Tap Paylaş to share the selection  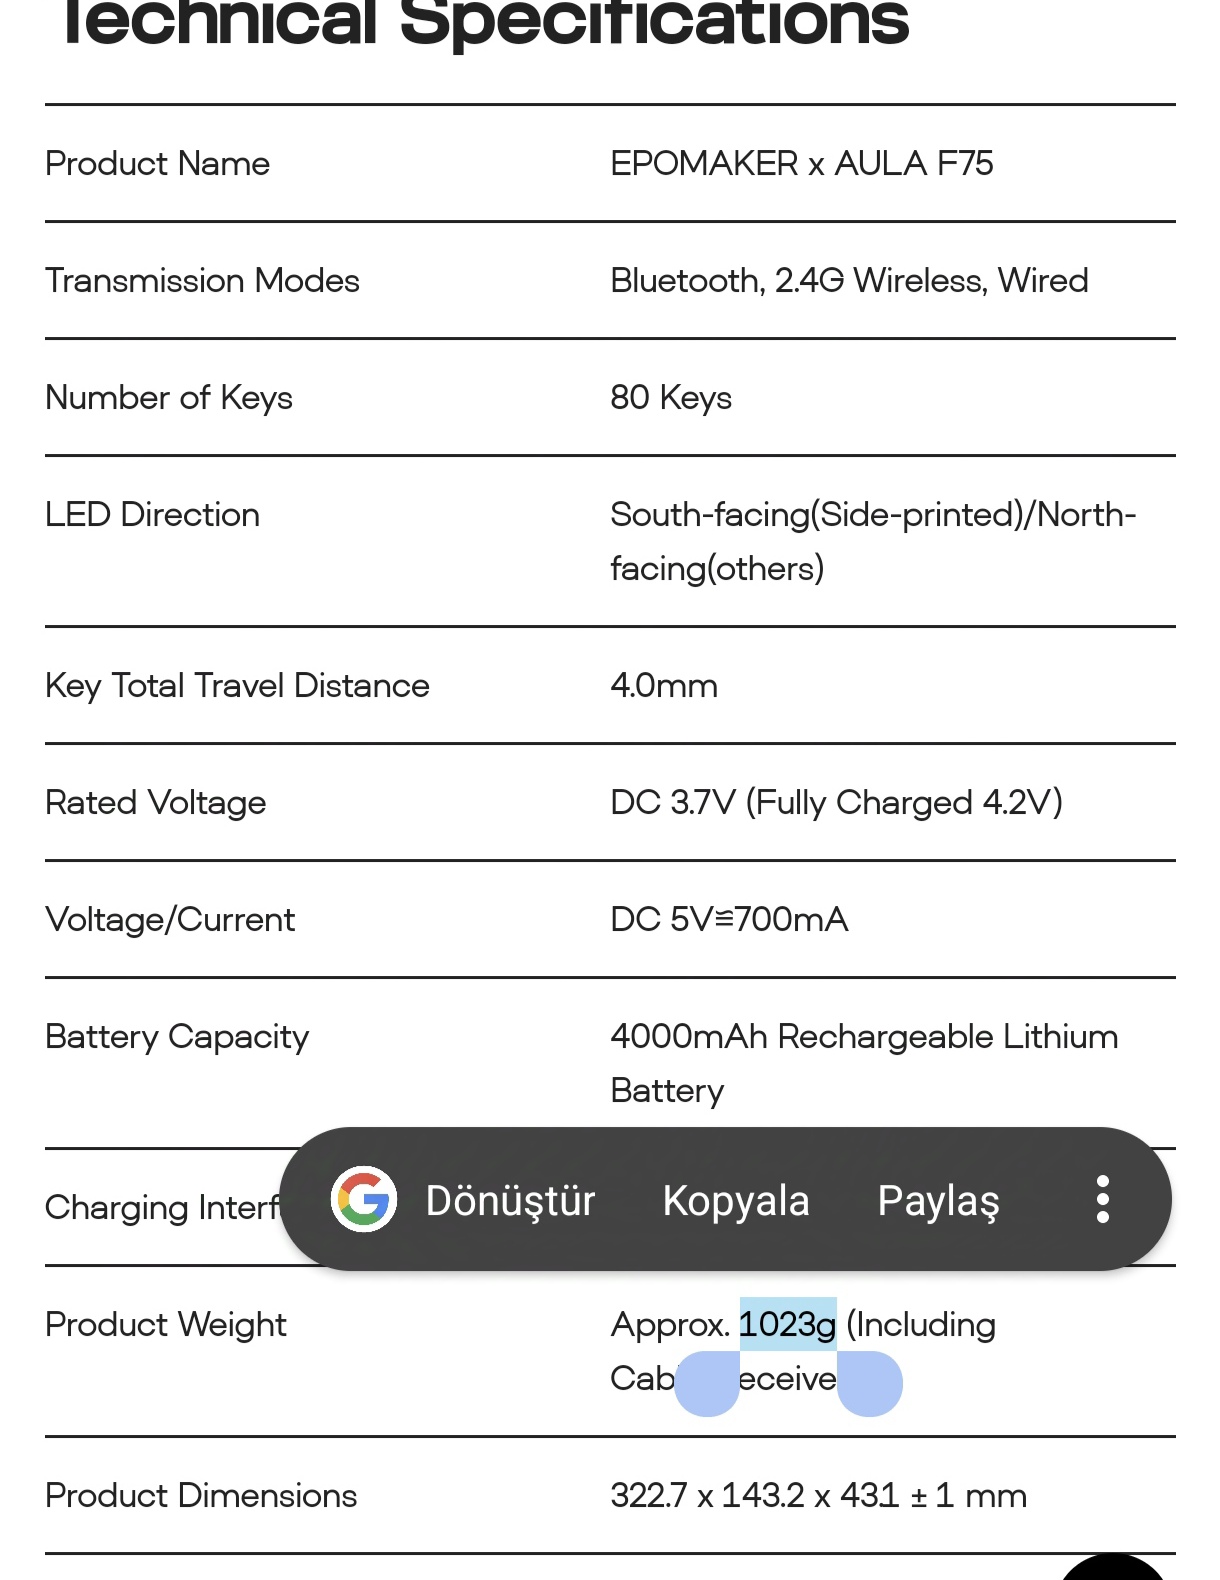(938, 1200)
